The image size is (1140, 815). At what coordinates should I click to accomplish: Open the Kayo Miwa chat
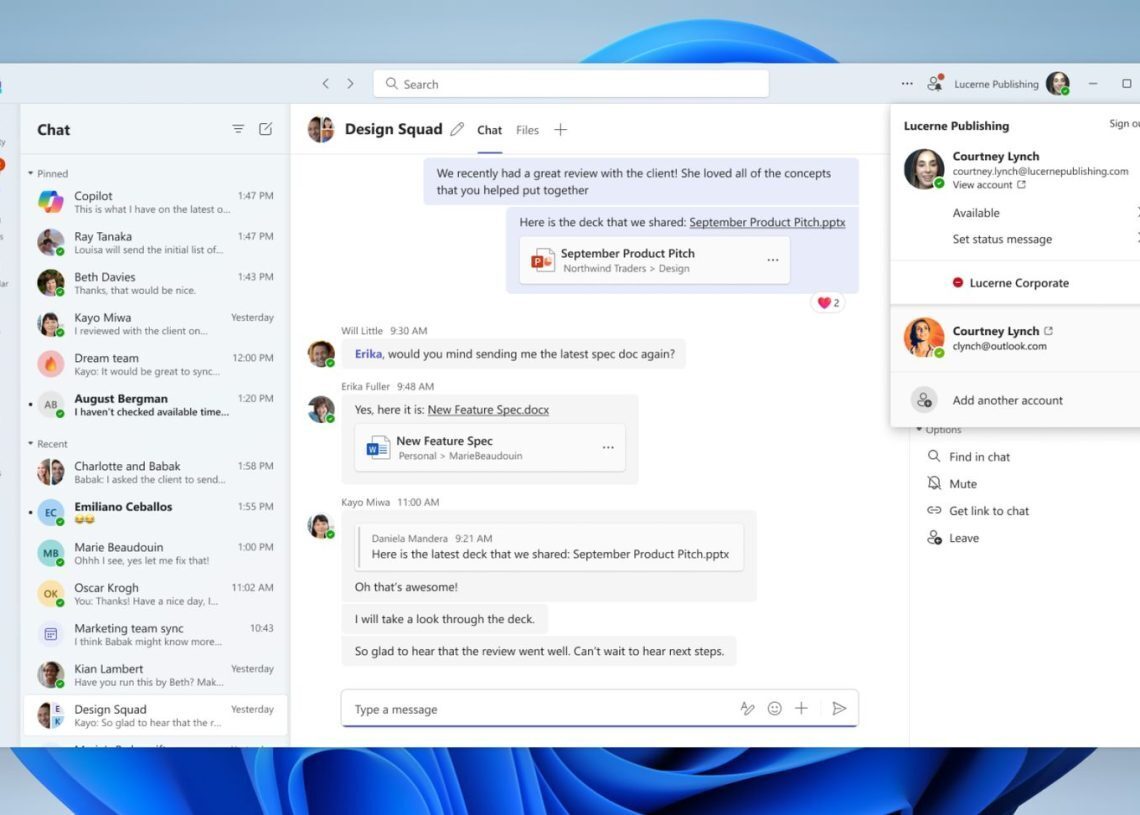tap(156, 324)
